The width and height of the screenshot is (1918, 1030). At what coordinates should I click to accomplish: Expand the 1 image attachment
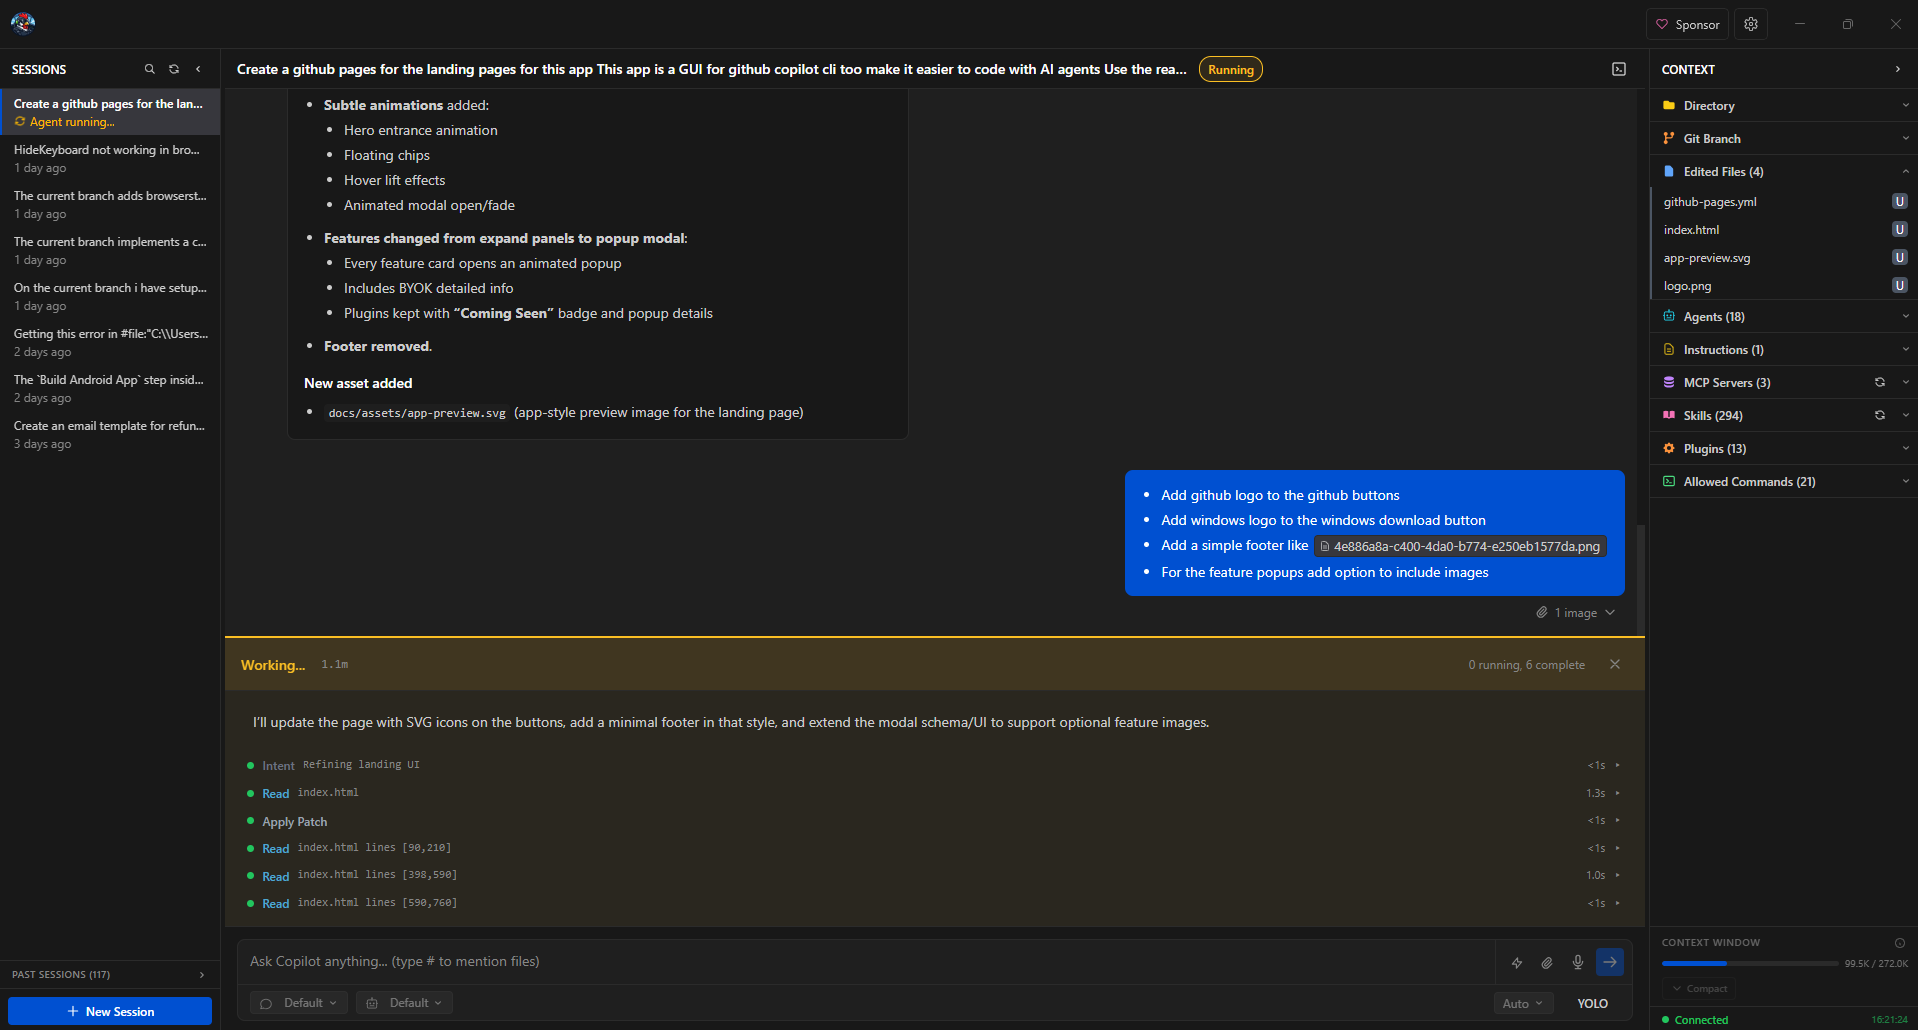[x=1576, y=613]
